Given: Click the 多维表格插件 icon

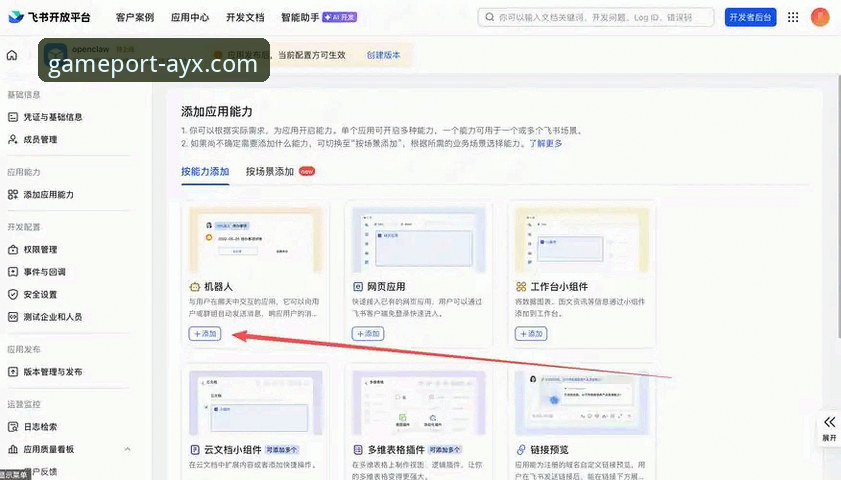Looking at the screenshot, I should (x=358, y=449).
